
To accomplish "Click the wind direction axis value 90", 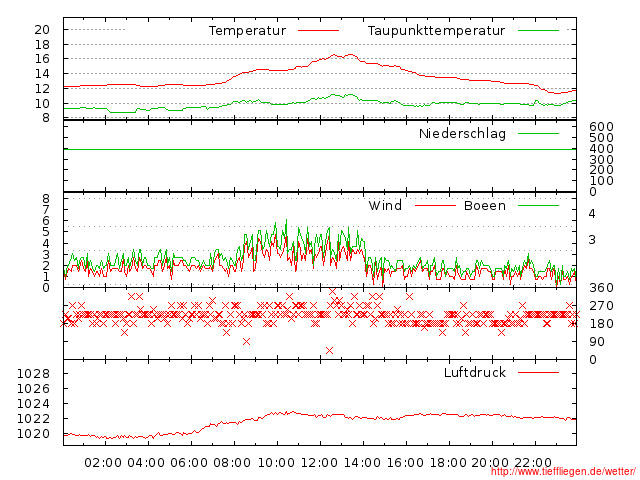I will pos(597,342).
